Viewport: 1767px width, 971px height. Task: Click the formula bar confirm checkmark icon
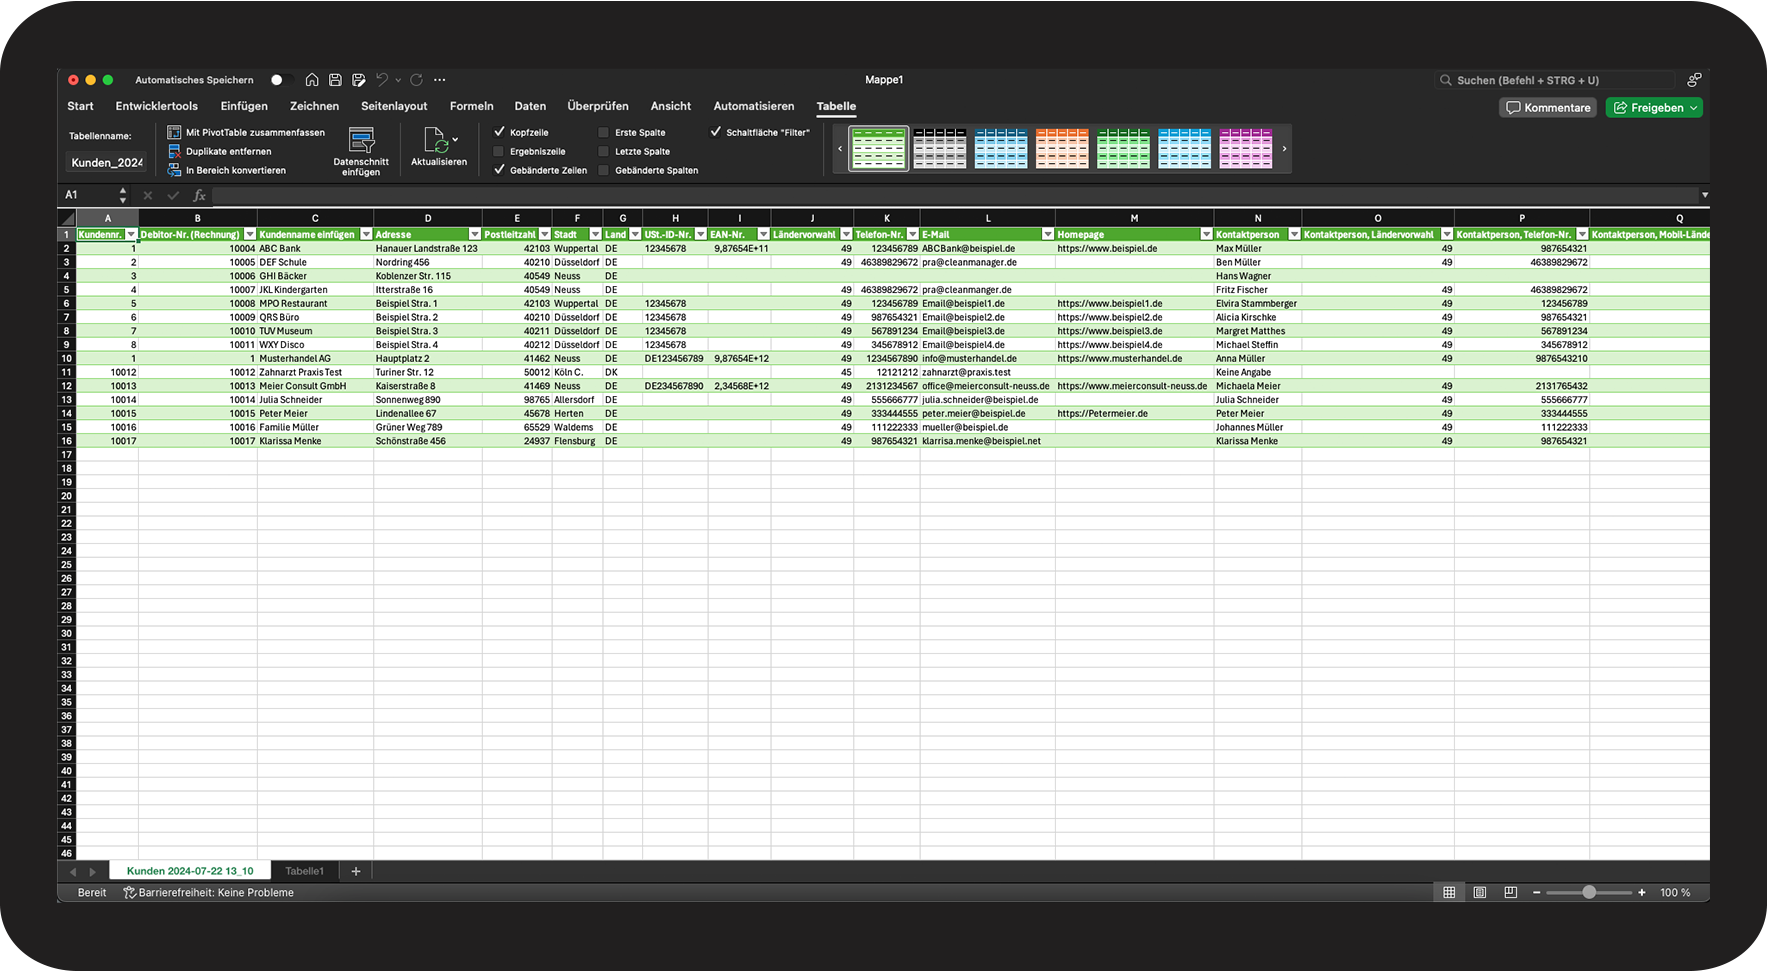[x=173, y=195]
